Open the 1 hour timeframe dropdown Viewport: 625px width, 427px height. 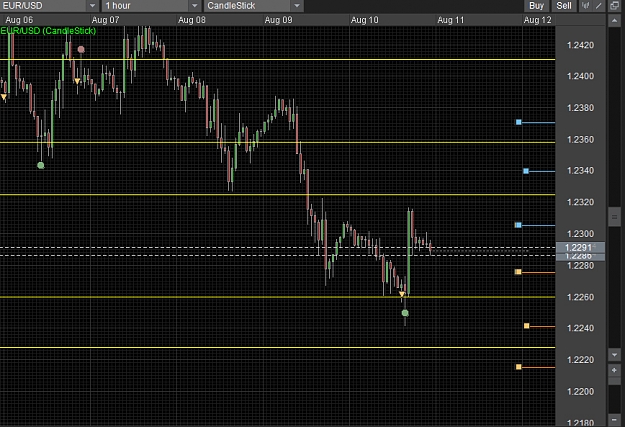(151, 6)
